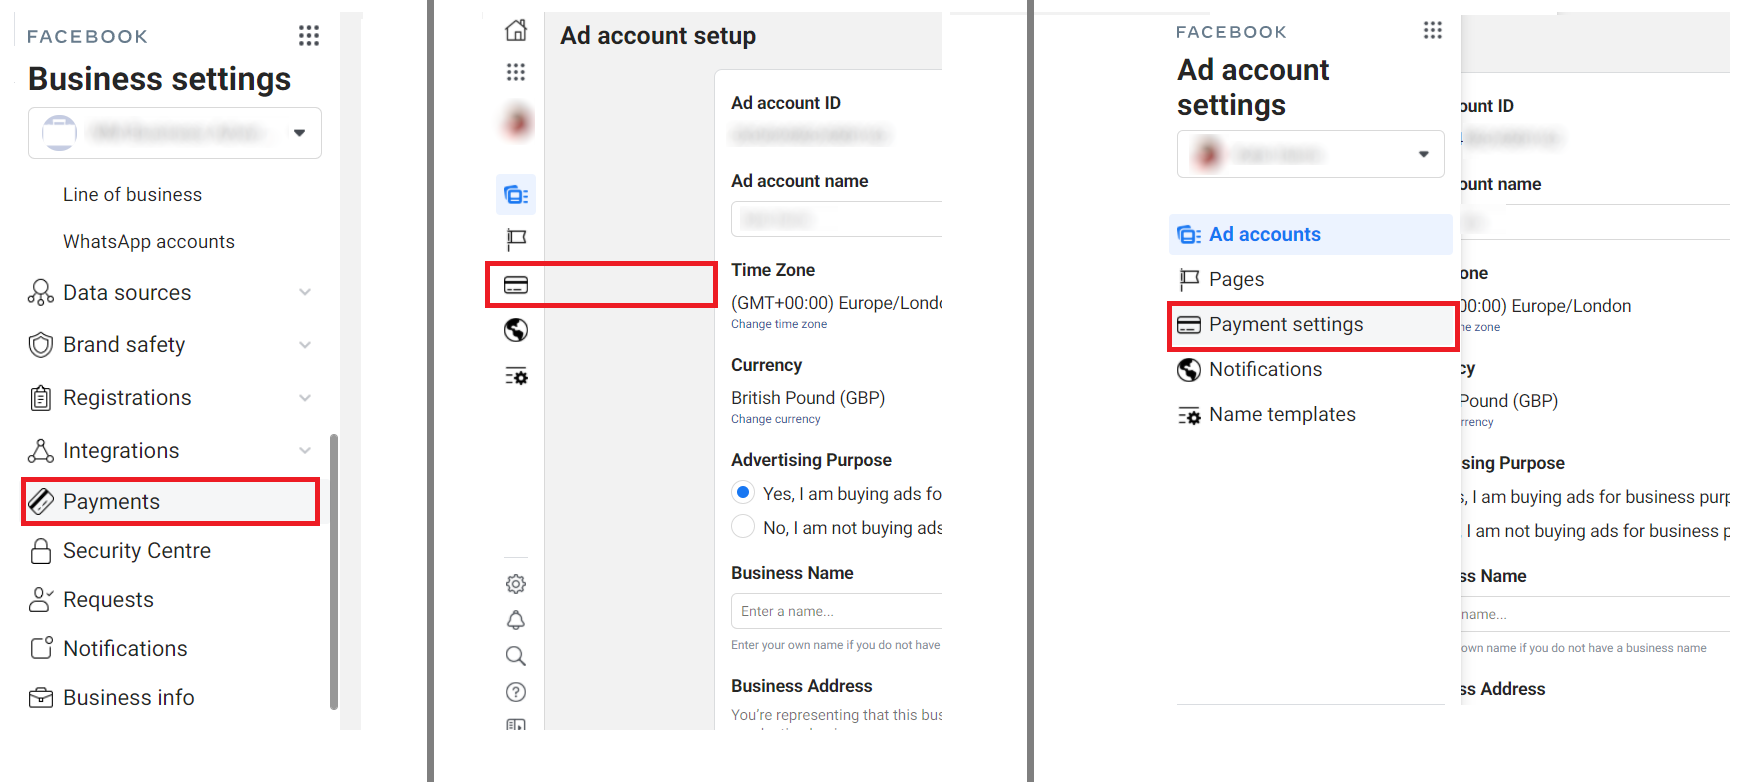Select 'No, I am not buying ads' option
The height and width of the screenshot is (782, 1752).
(743, 527)
